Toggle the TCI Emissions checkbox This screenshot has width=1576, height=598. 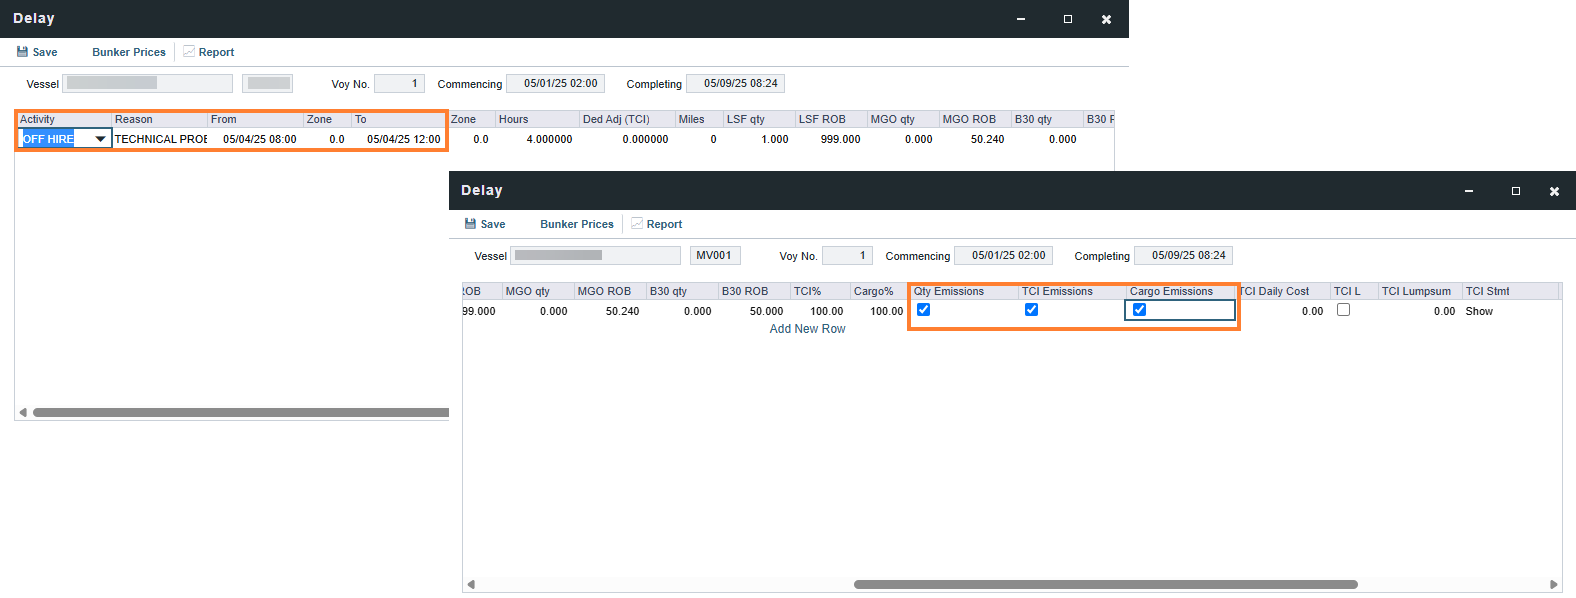pyautogui.click(x=1032, y=310)
